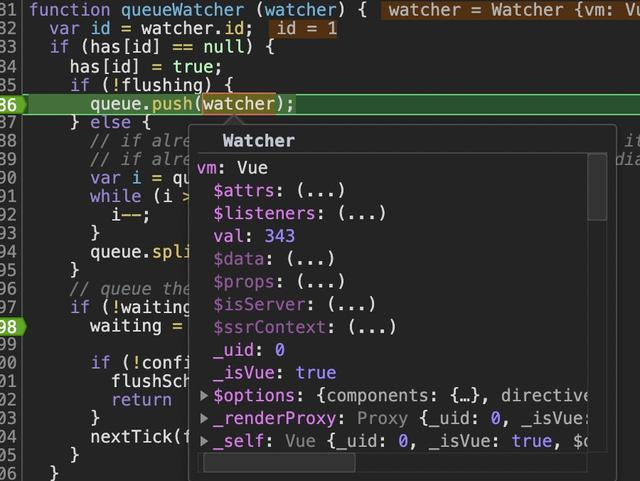The width and height of the screenshot is (640, 481).
Task: Click the 'if (!flushing) {' code line
Action: [x=151, y=85]
